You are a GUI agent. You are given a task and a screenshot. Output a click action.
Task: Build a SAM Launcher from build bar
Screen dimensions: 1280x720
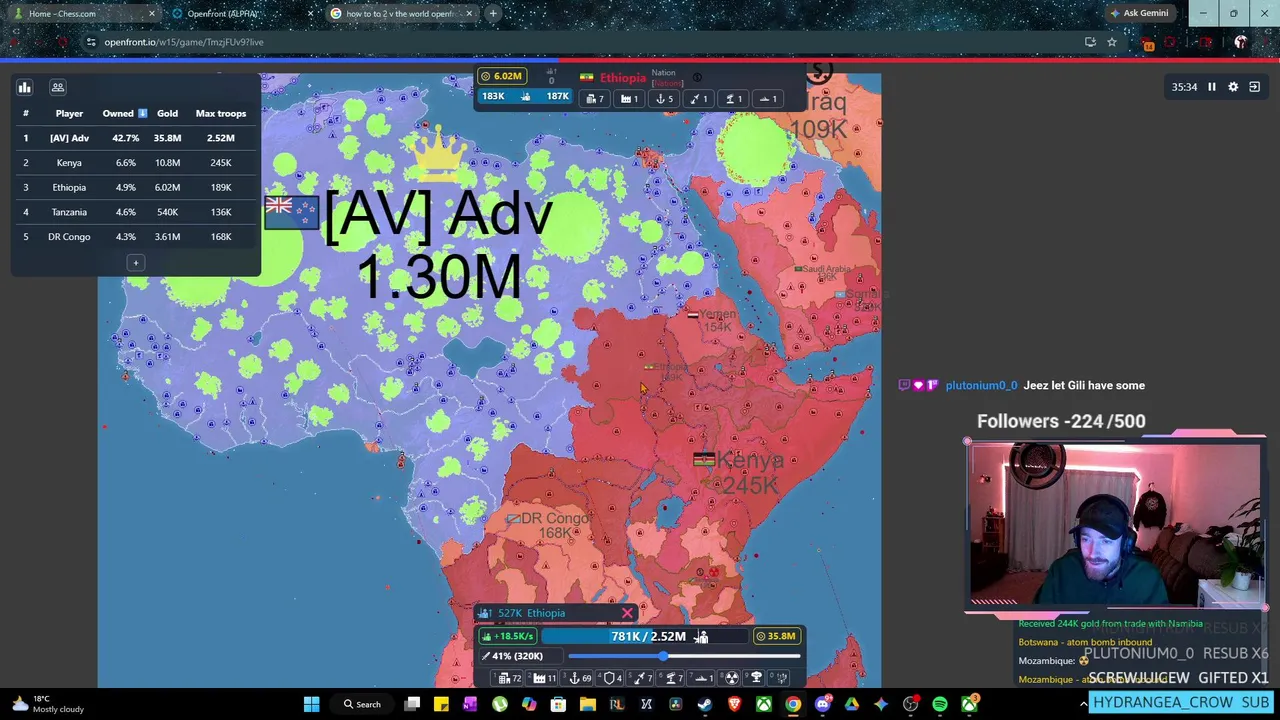671,678
